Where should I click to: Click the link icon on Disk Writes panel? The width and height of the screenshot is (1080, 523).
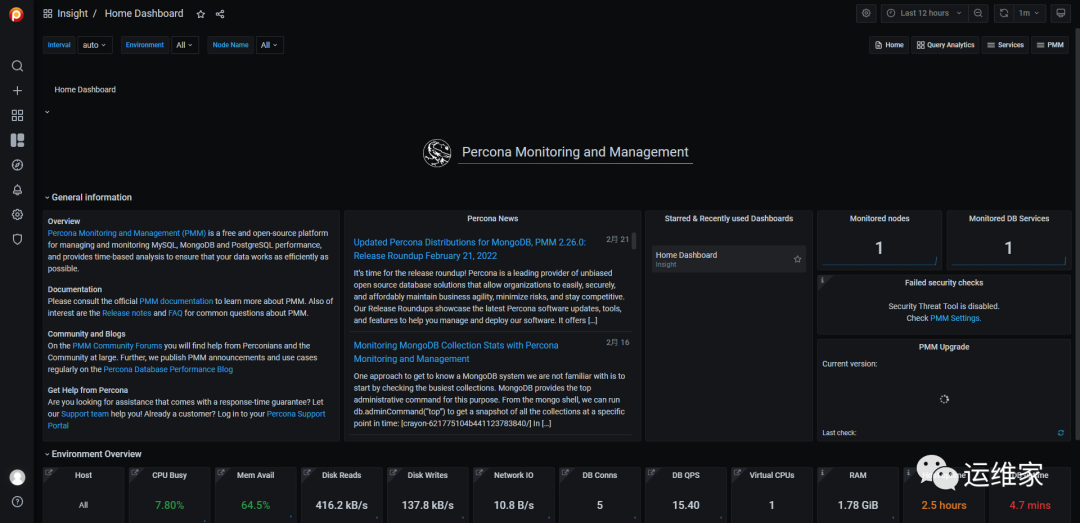[393, 473]
